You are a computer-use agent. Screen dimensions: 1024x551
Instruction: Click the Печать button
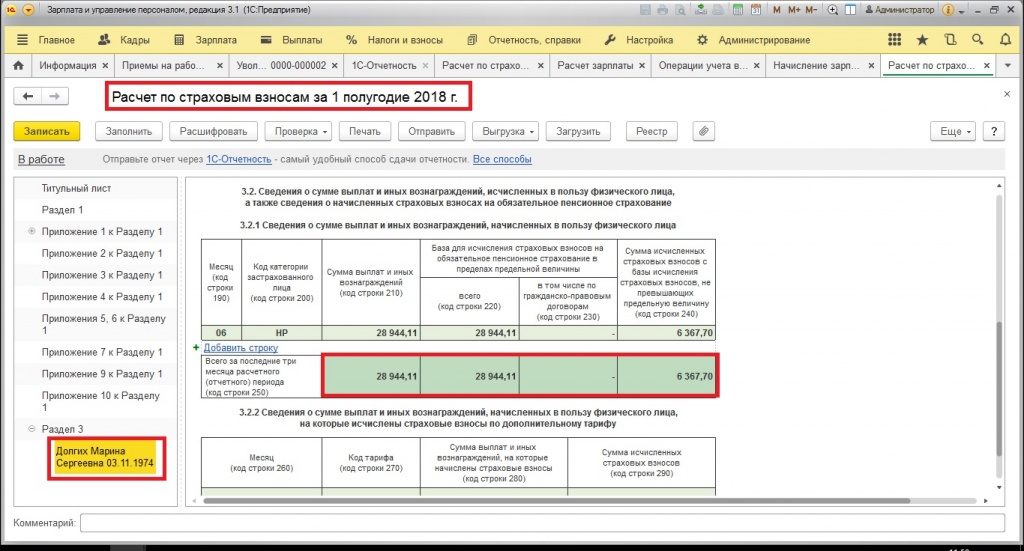tap(364, 131)
